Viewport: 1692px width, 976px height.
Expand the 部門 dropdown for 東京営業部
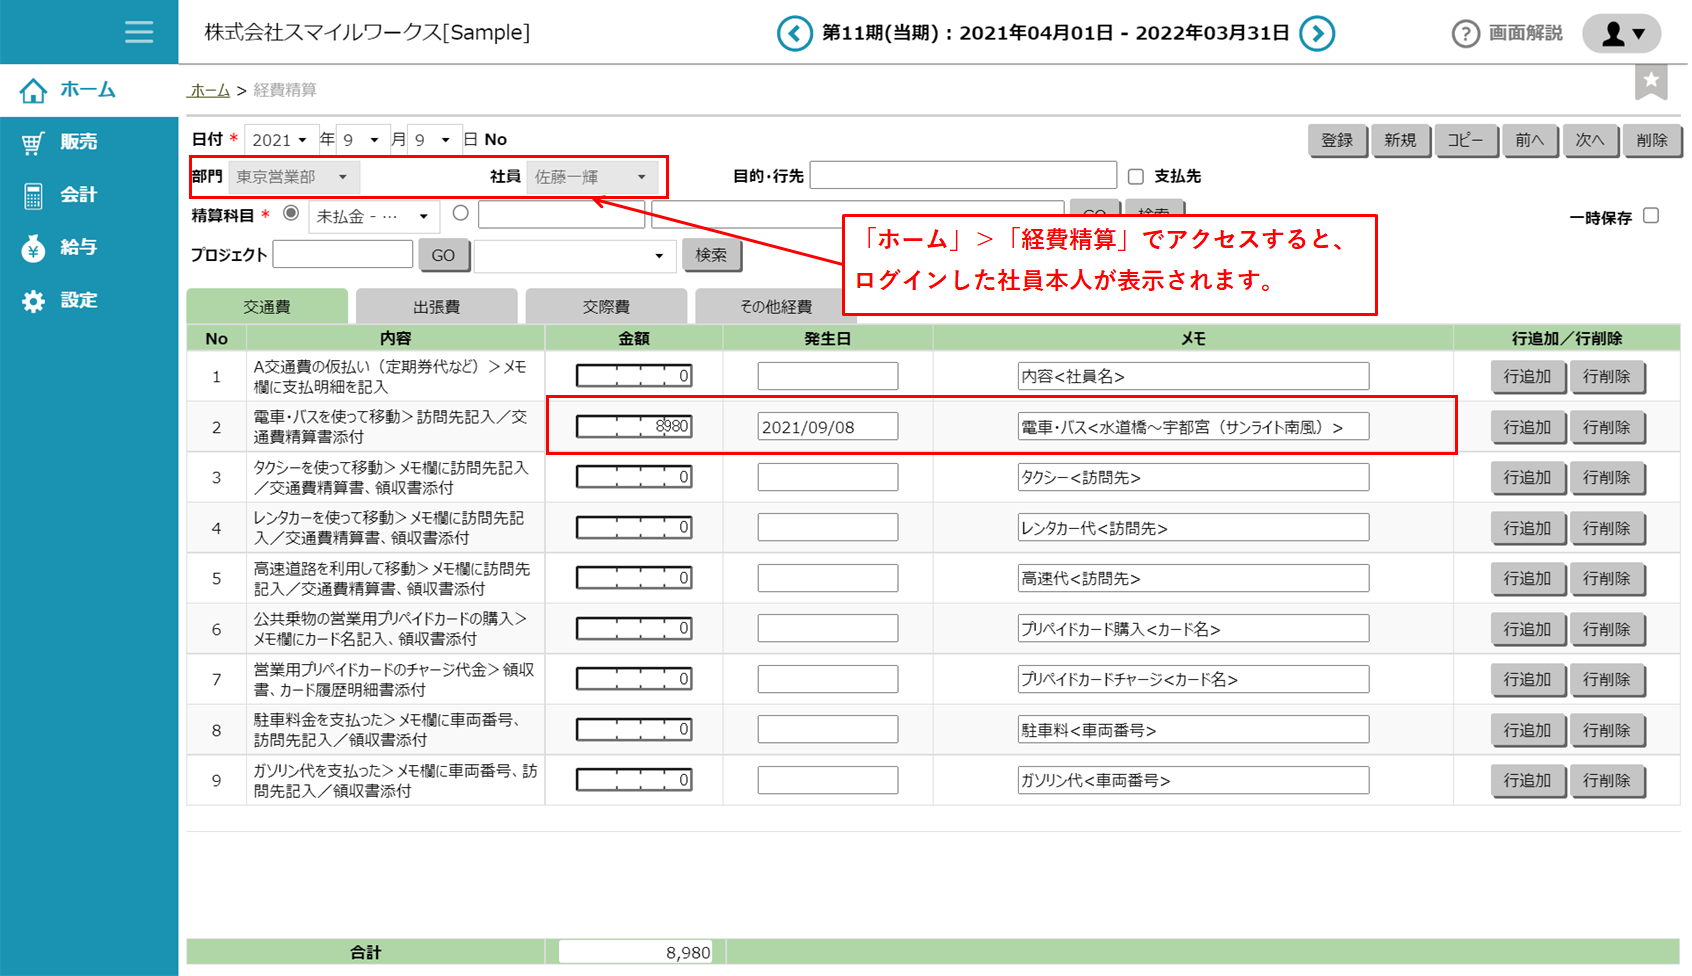point(294,176)
